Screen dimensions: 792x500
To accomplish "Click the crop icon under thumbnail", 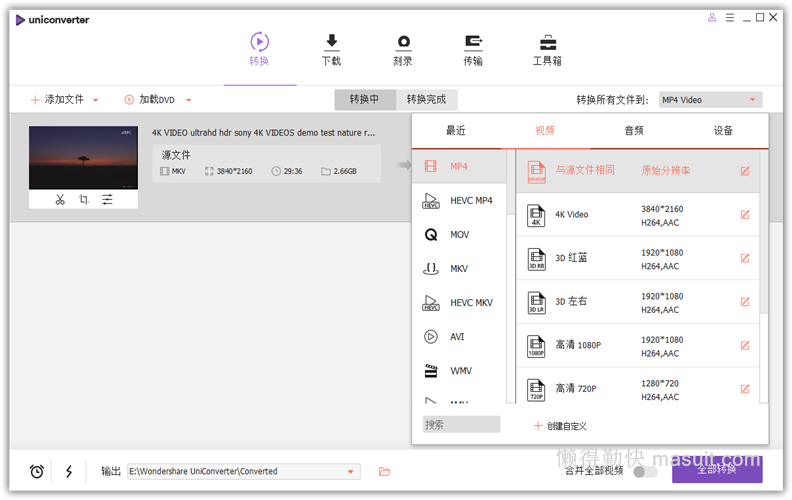I will click(x=84, y=199).
